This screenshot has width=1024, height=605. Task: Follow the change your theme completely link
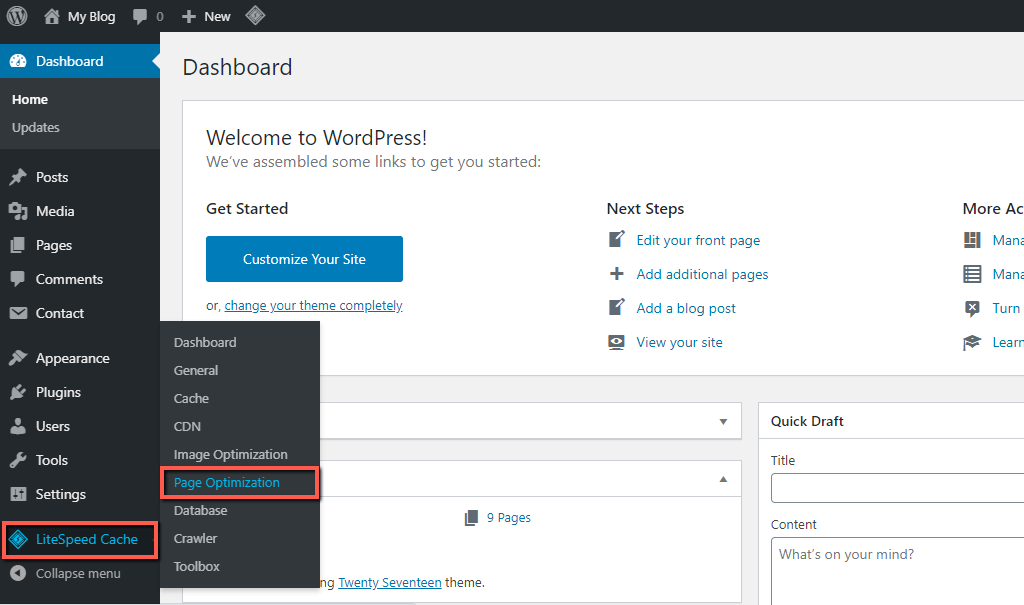(313, 306)
